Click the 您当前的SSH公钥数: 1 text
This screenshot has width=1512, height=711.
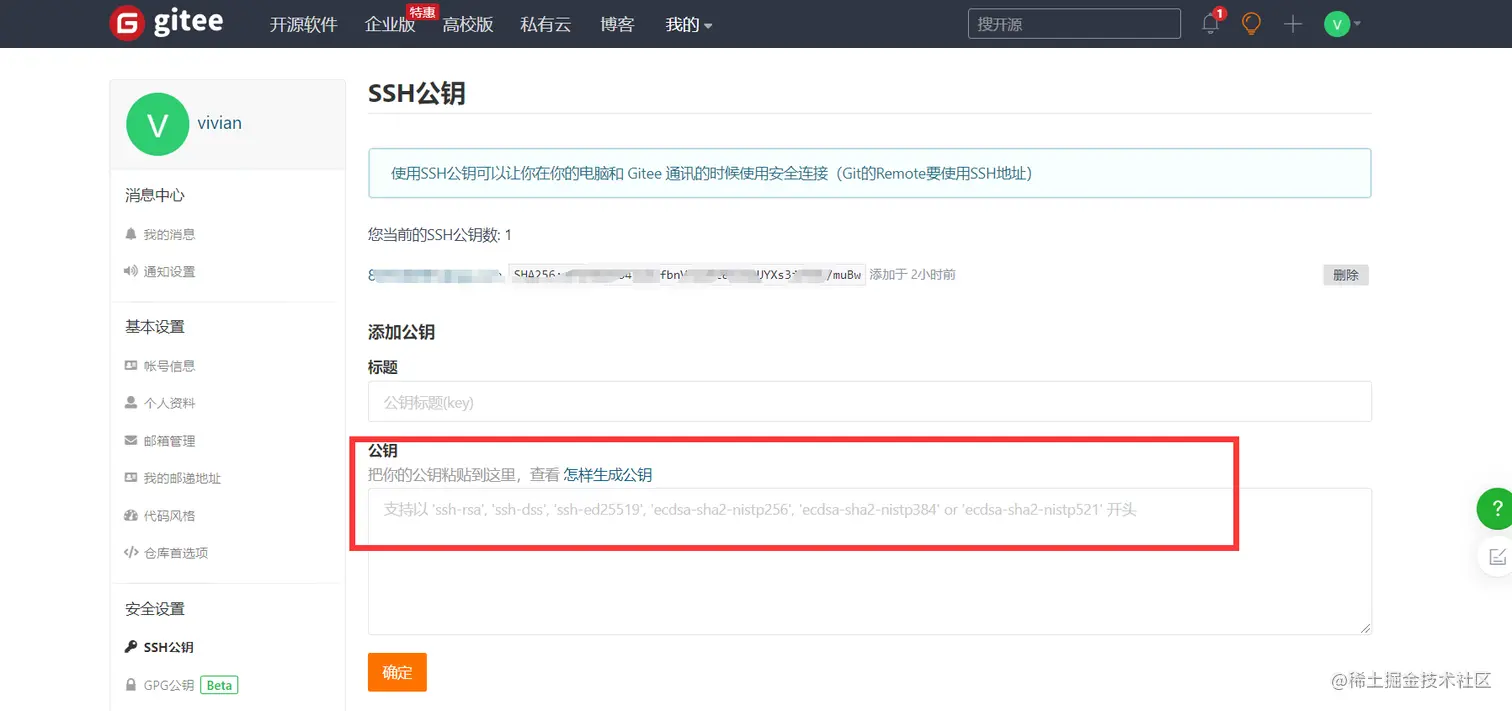click(x=440, y=235)
